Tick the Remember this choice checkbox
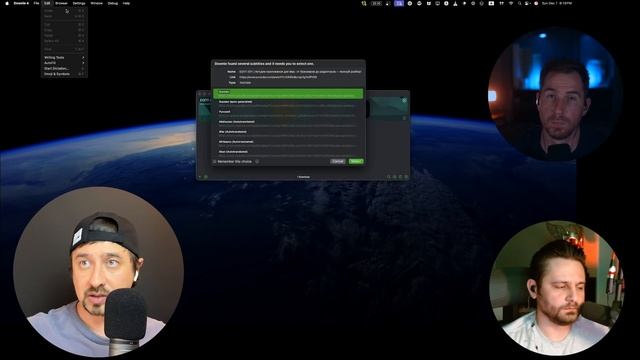Viewport: 640px width, 360px height. tap(215, 162)
